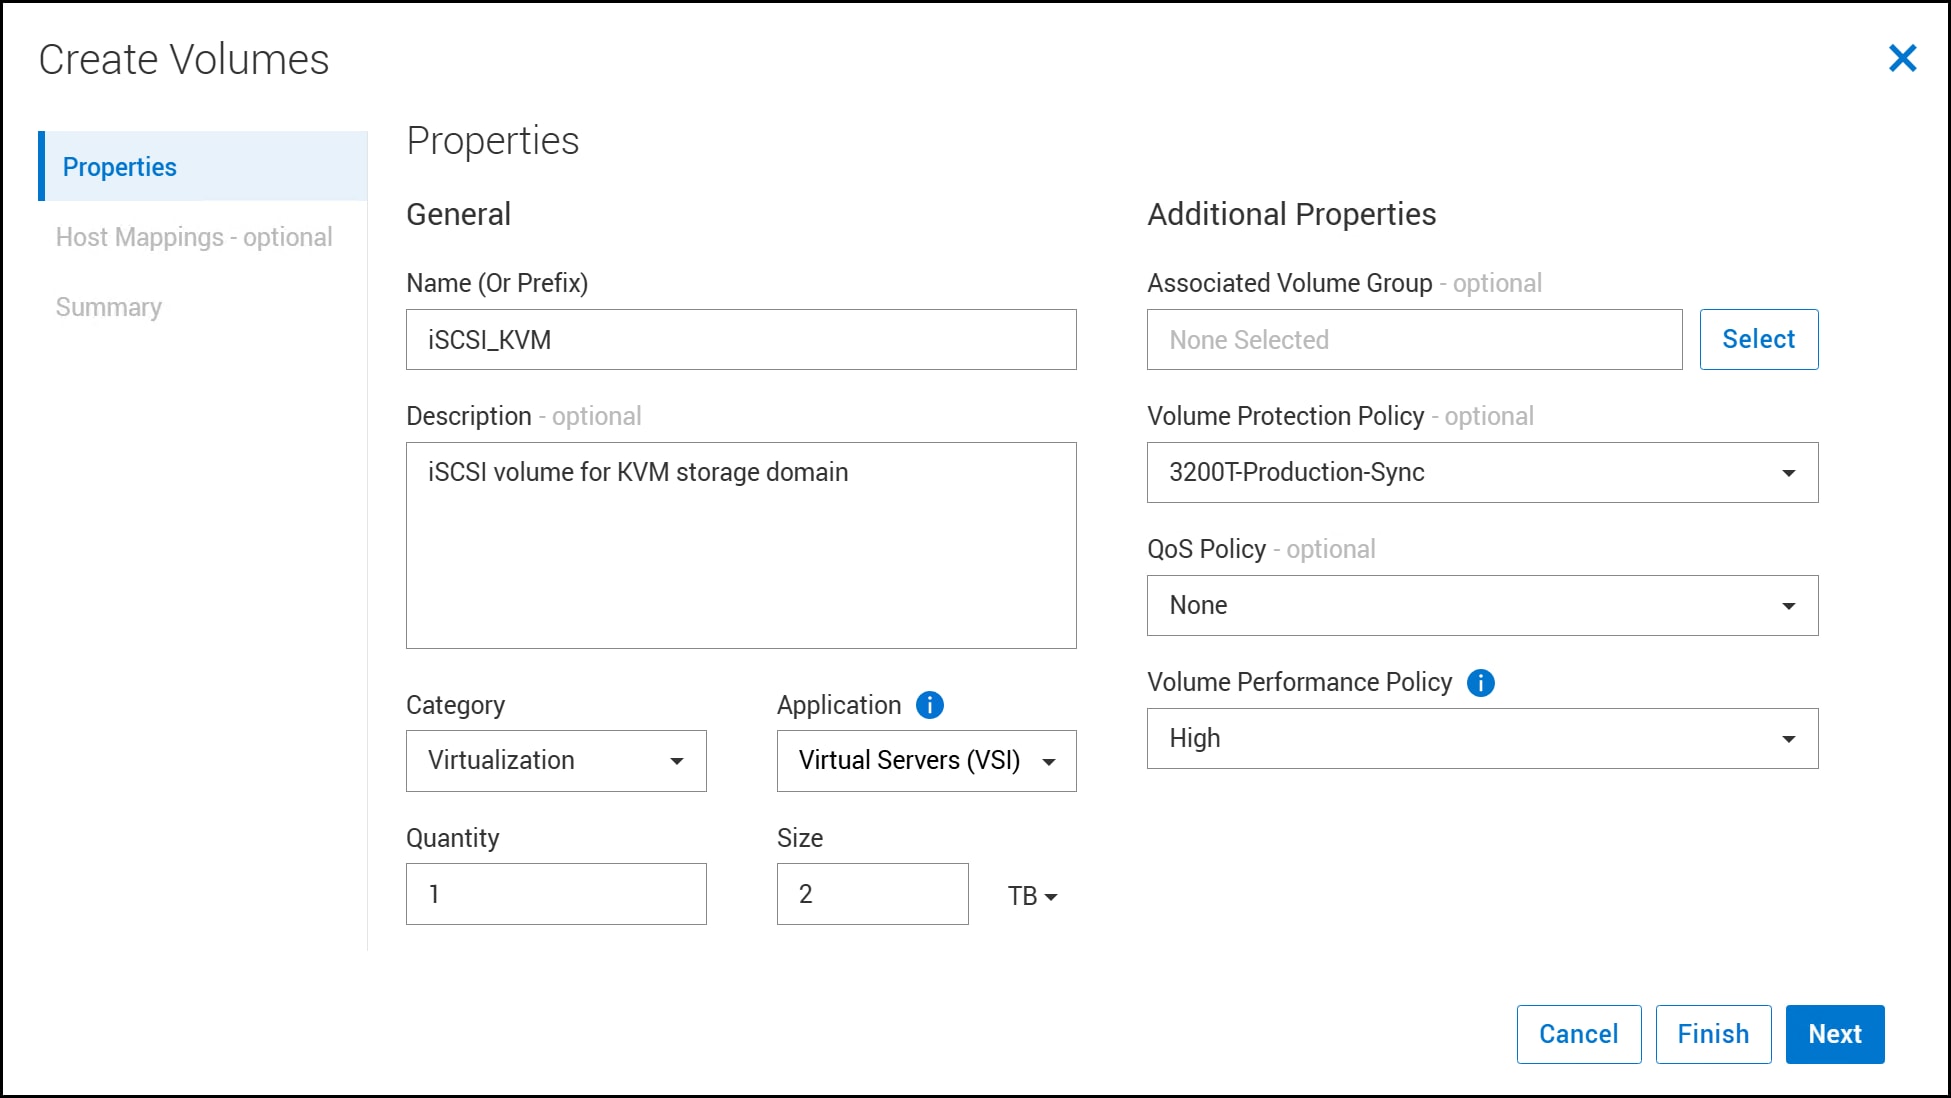The image size is (1951, 1098).
Task: Close the Create Volumes dialog via X icon
Action: click(1902, 58)
